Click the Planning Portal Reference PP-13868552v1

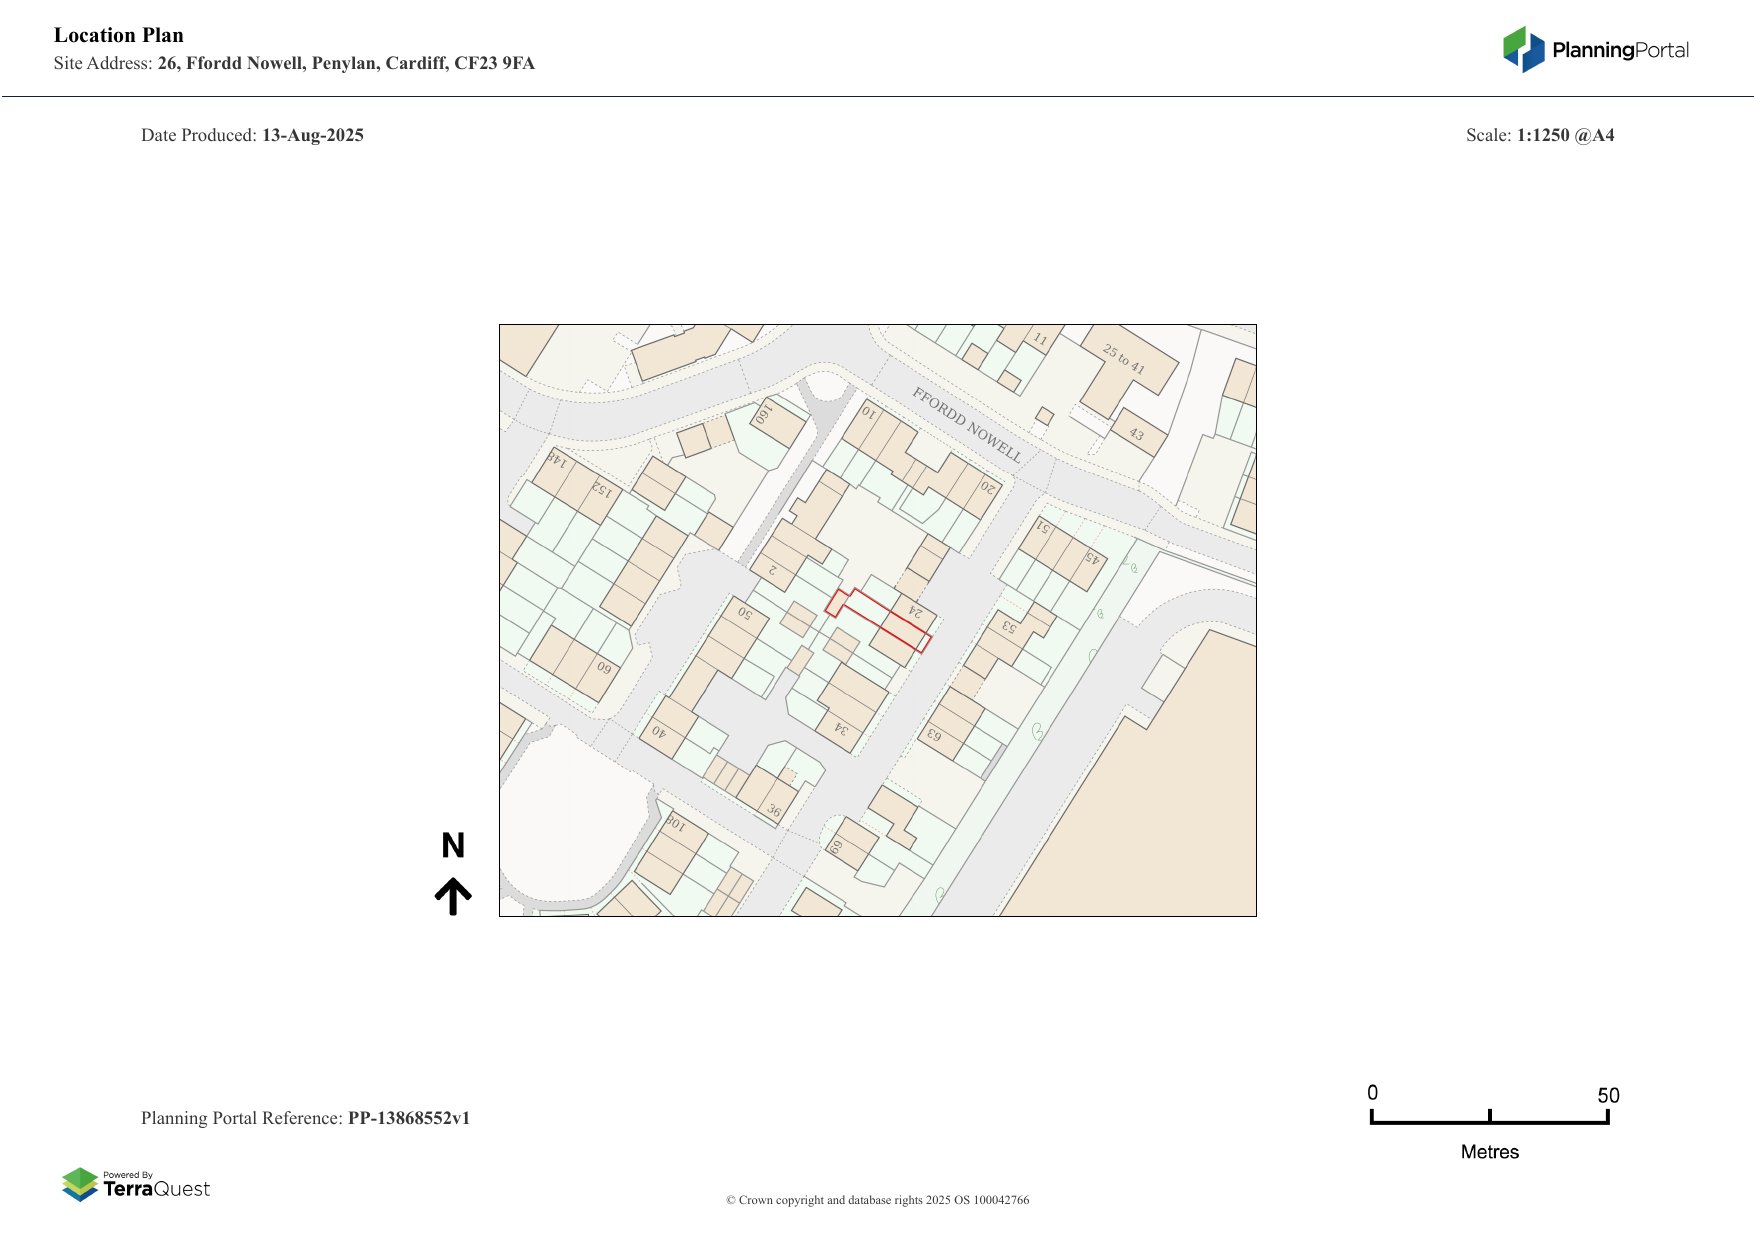pos(305,1118)
